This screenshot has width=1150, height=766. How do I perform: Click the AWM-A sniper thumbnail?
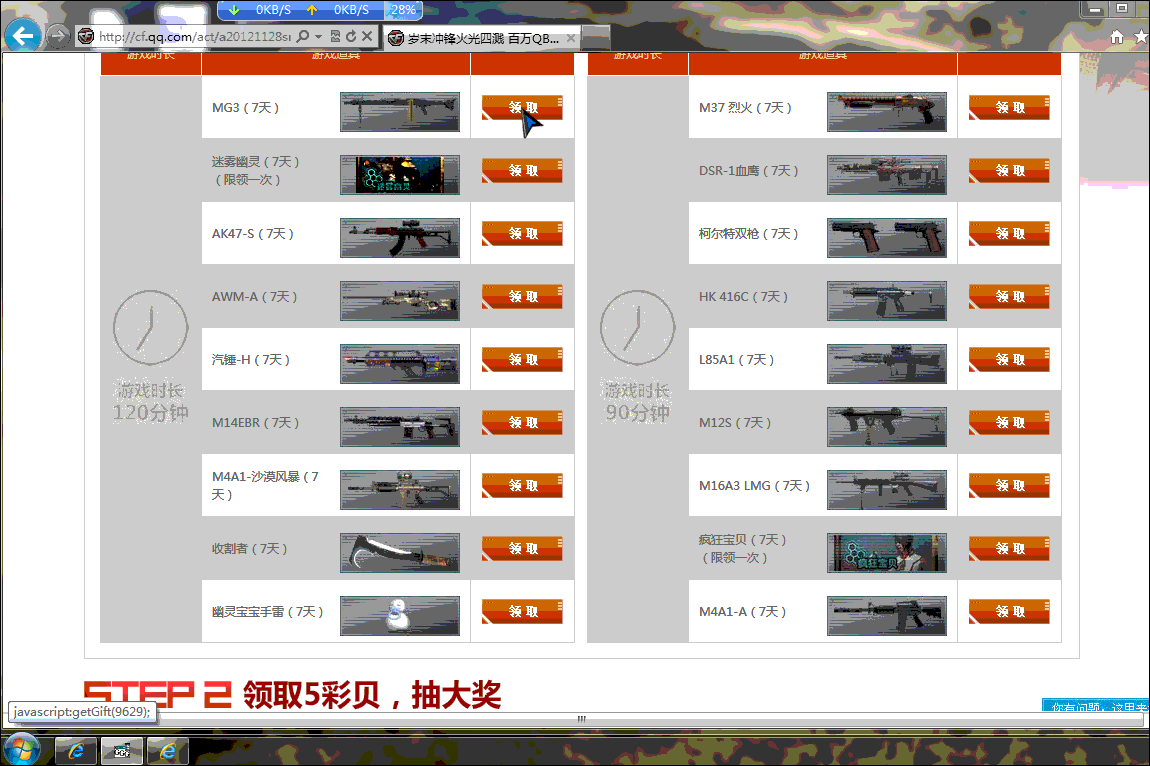tap(400, 301)
